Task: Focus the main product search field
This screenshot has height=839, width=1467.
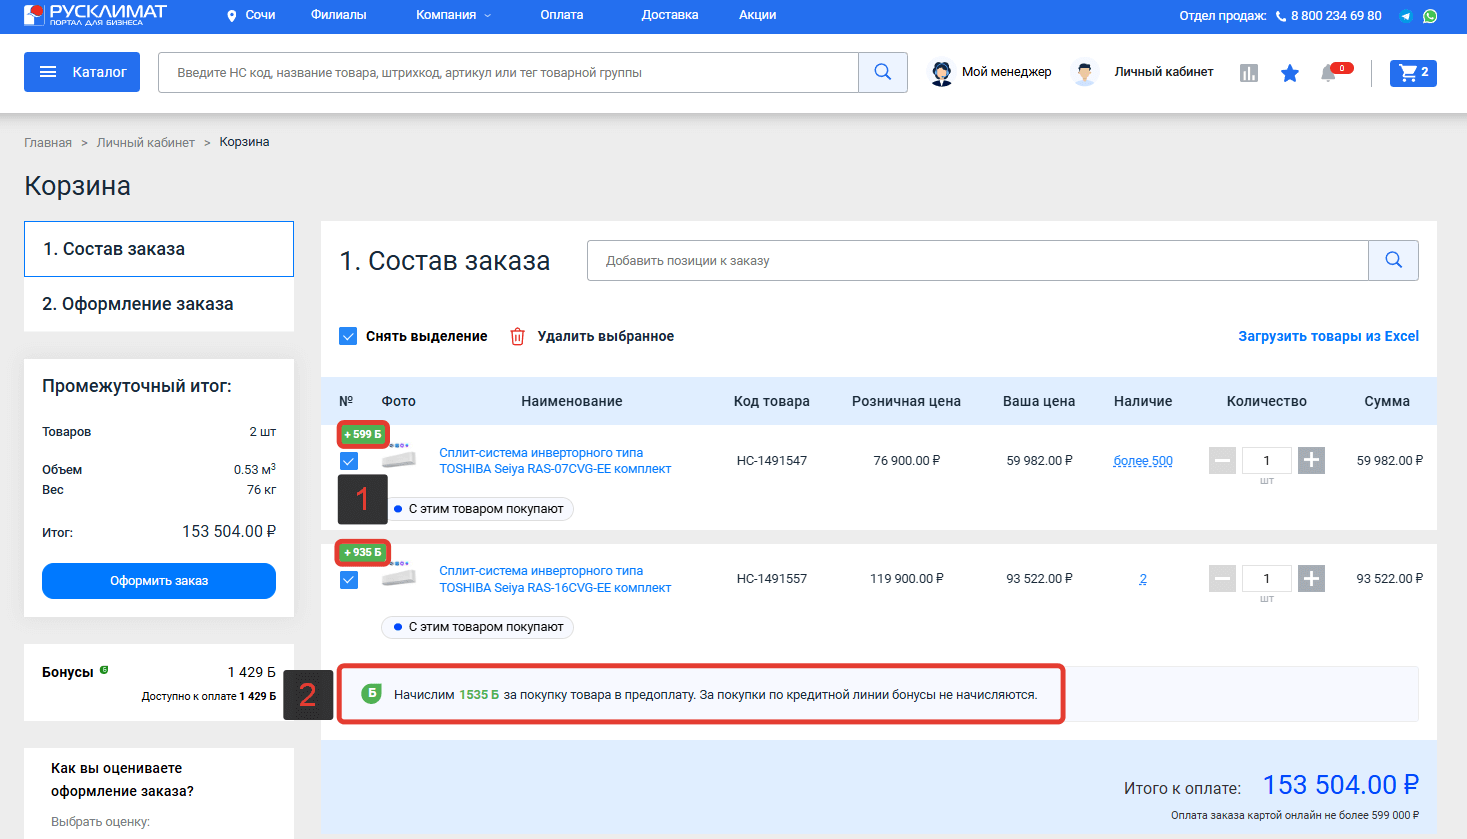Action: [x=508, y=72]
